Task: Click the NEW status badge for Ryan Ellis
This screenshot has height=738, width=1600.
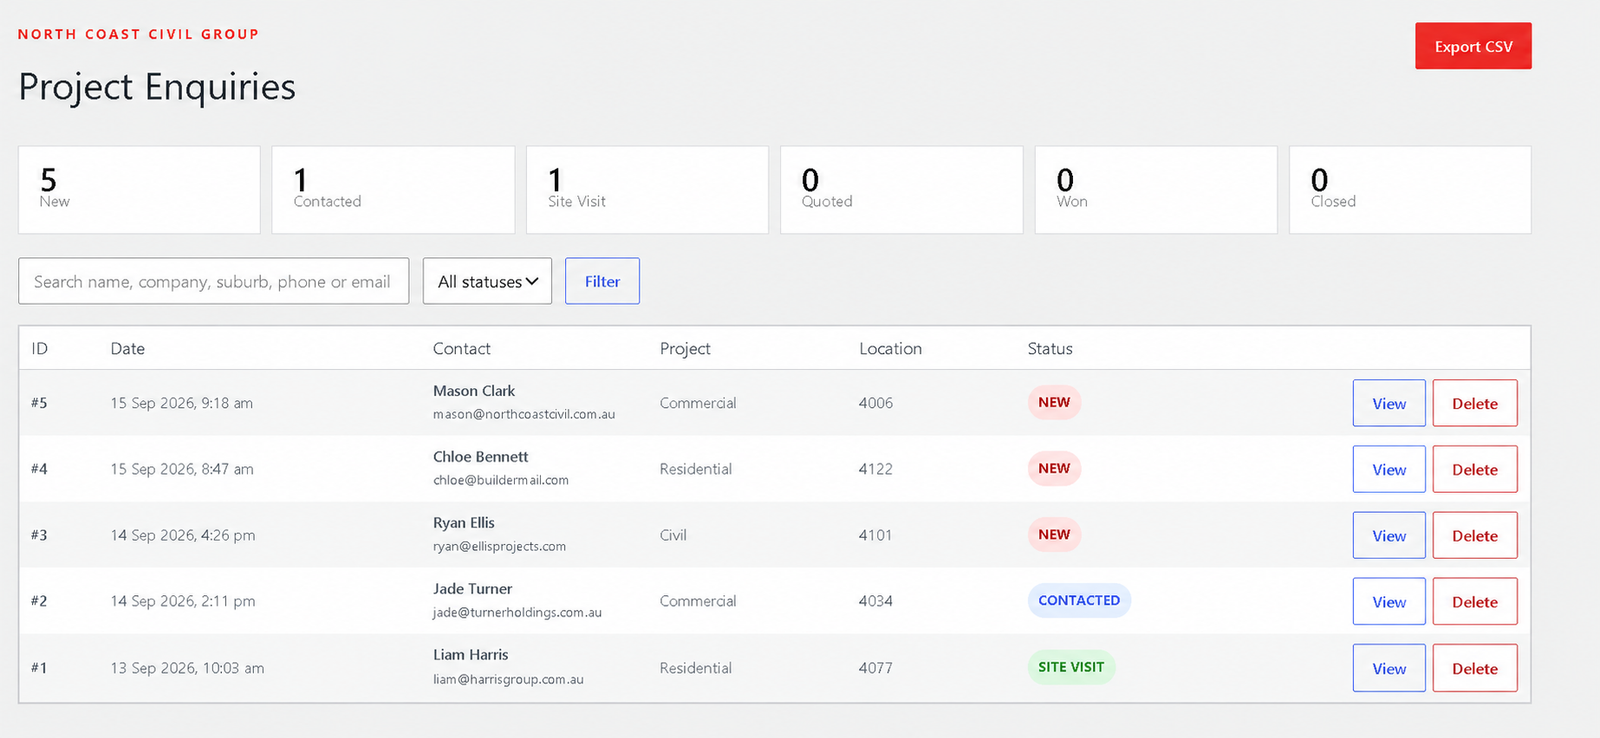Action: 1054,534
